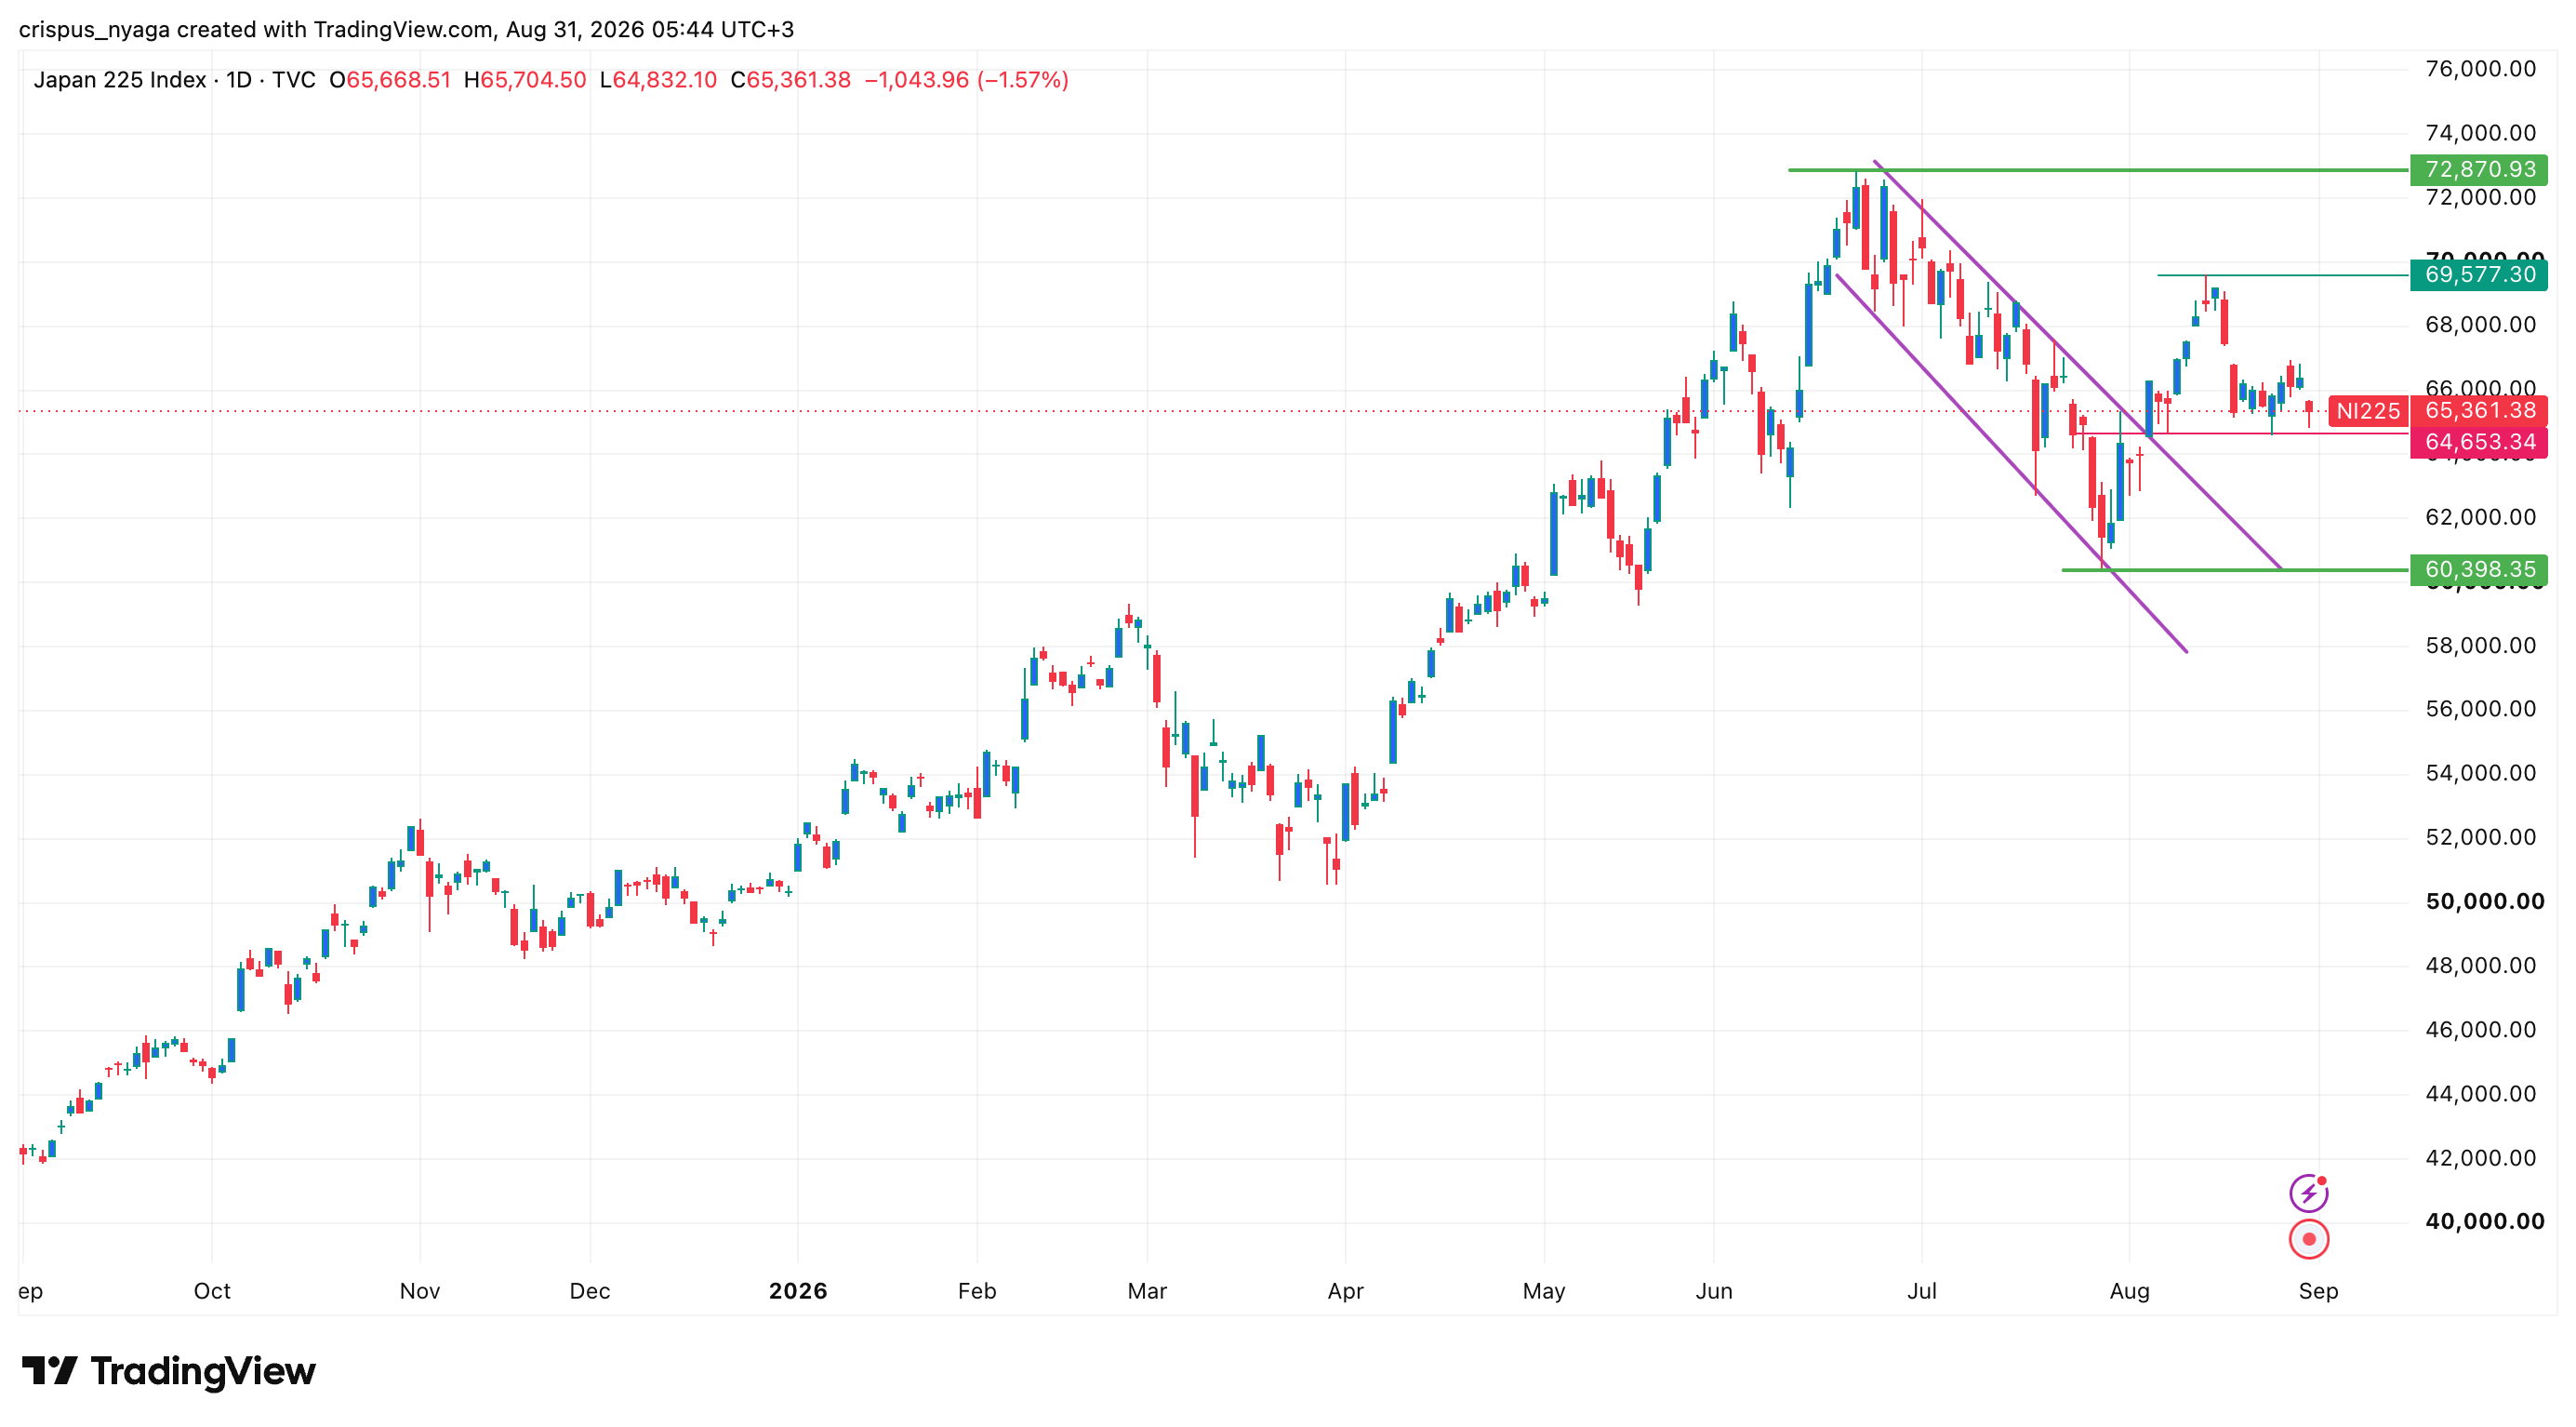
Task: Select the lower purple channel trendline
Action: 2011,463
